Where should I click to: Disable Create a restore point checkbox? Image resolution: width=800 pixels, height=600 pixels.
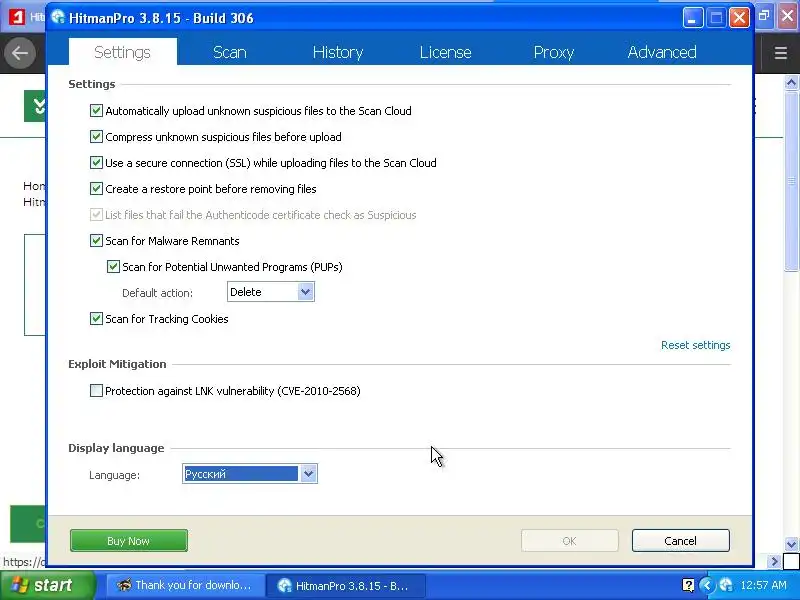[x=96, y=189]
